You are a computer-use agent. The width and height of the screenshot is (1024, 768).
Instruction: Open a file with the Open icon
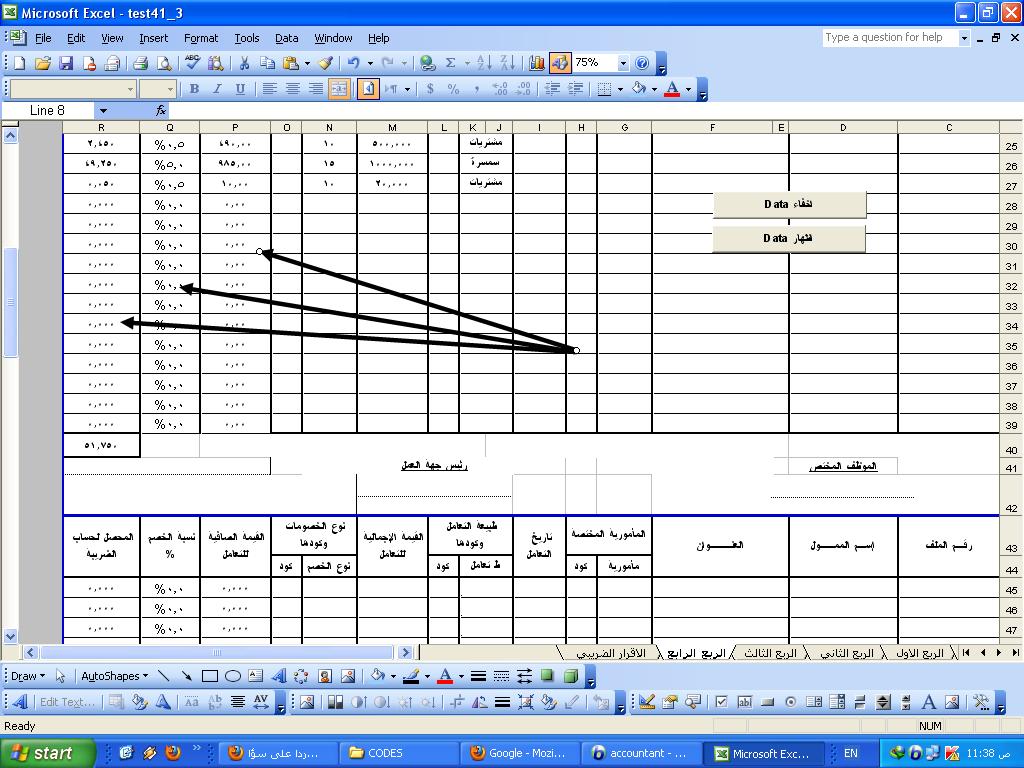point(42,63)
